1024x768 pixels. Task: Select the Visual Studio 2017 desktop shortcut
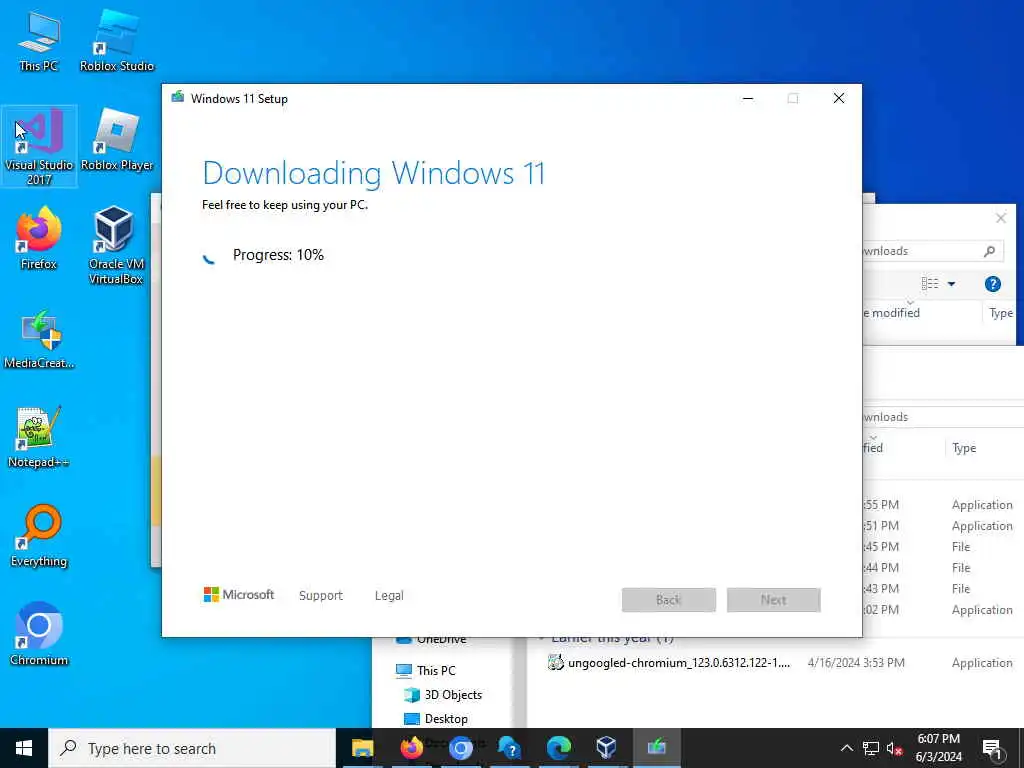pyautogui.click(x=39, y=146)
